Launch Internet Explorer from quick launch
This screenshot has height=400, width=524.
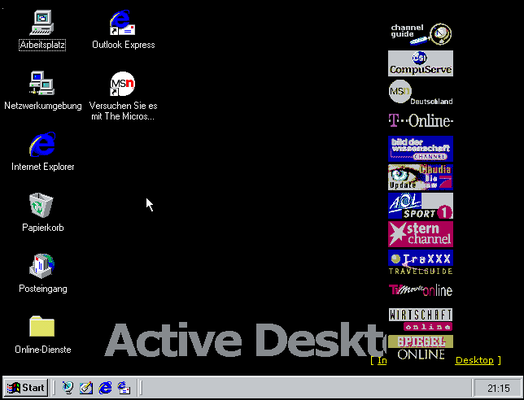point(105,388)
